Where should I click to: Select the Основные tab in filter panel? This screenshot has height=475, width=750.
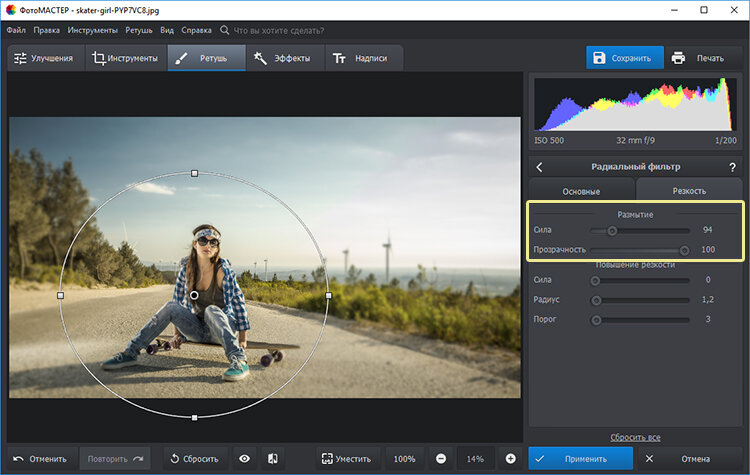580,190
